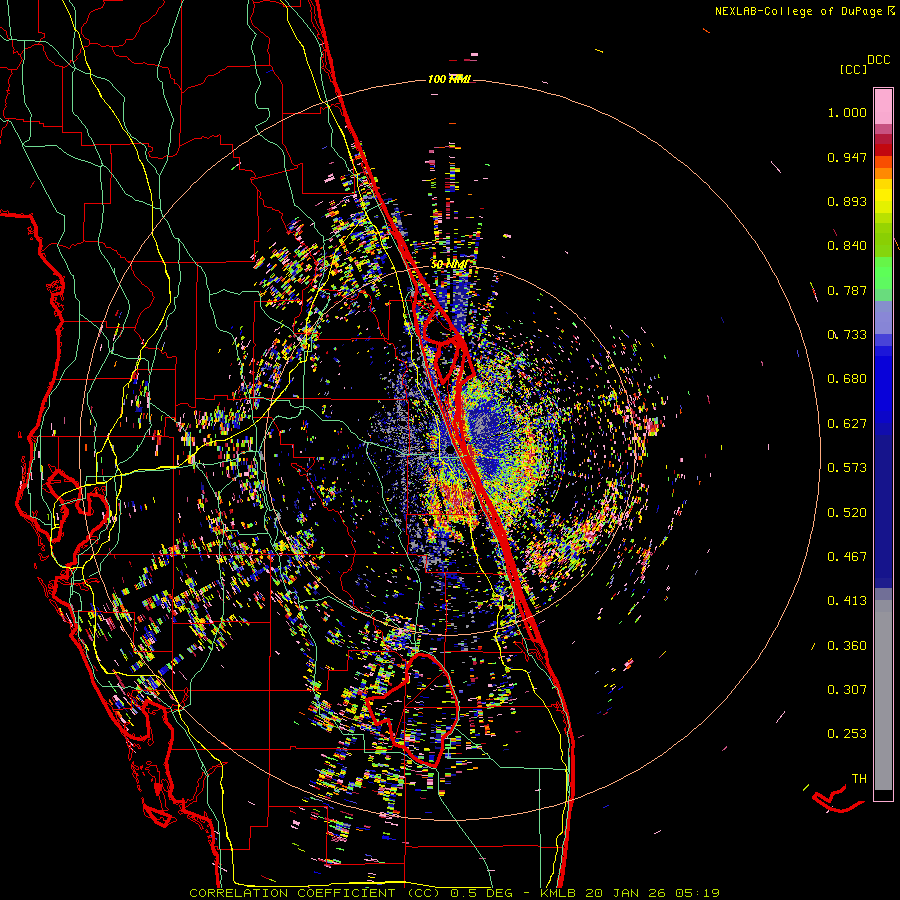The image size is (900, 900).
Task: Select the 0.627 legend value
Action: tap(847, 424)
